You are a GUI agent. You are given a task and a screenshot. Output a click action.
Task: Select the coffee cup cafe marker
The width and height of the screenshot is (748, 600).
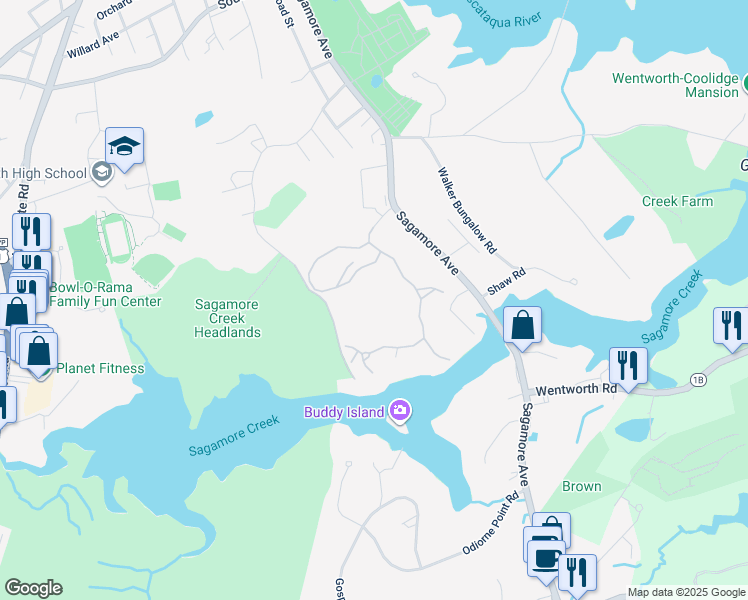(x=547, y=559)
